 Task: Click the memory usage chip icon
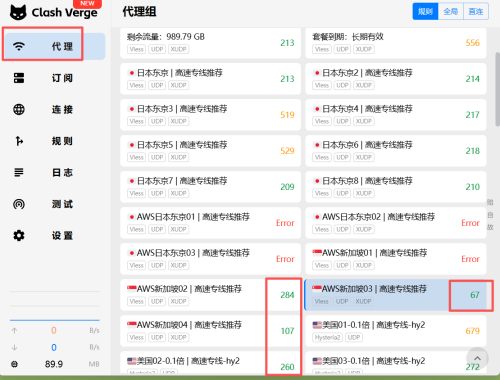(14, 364)
